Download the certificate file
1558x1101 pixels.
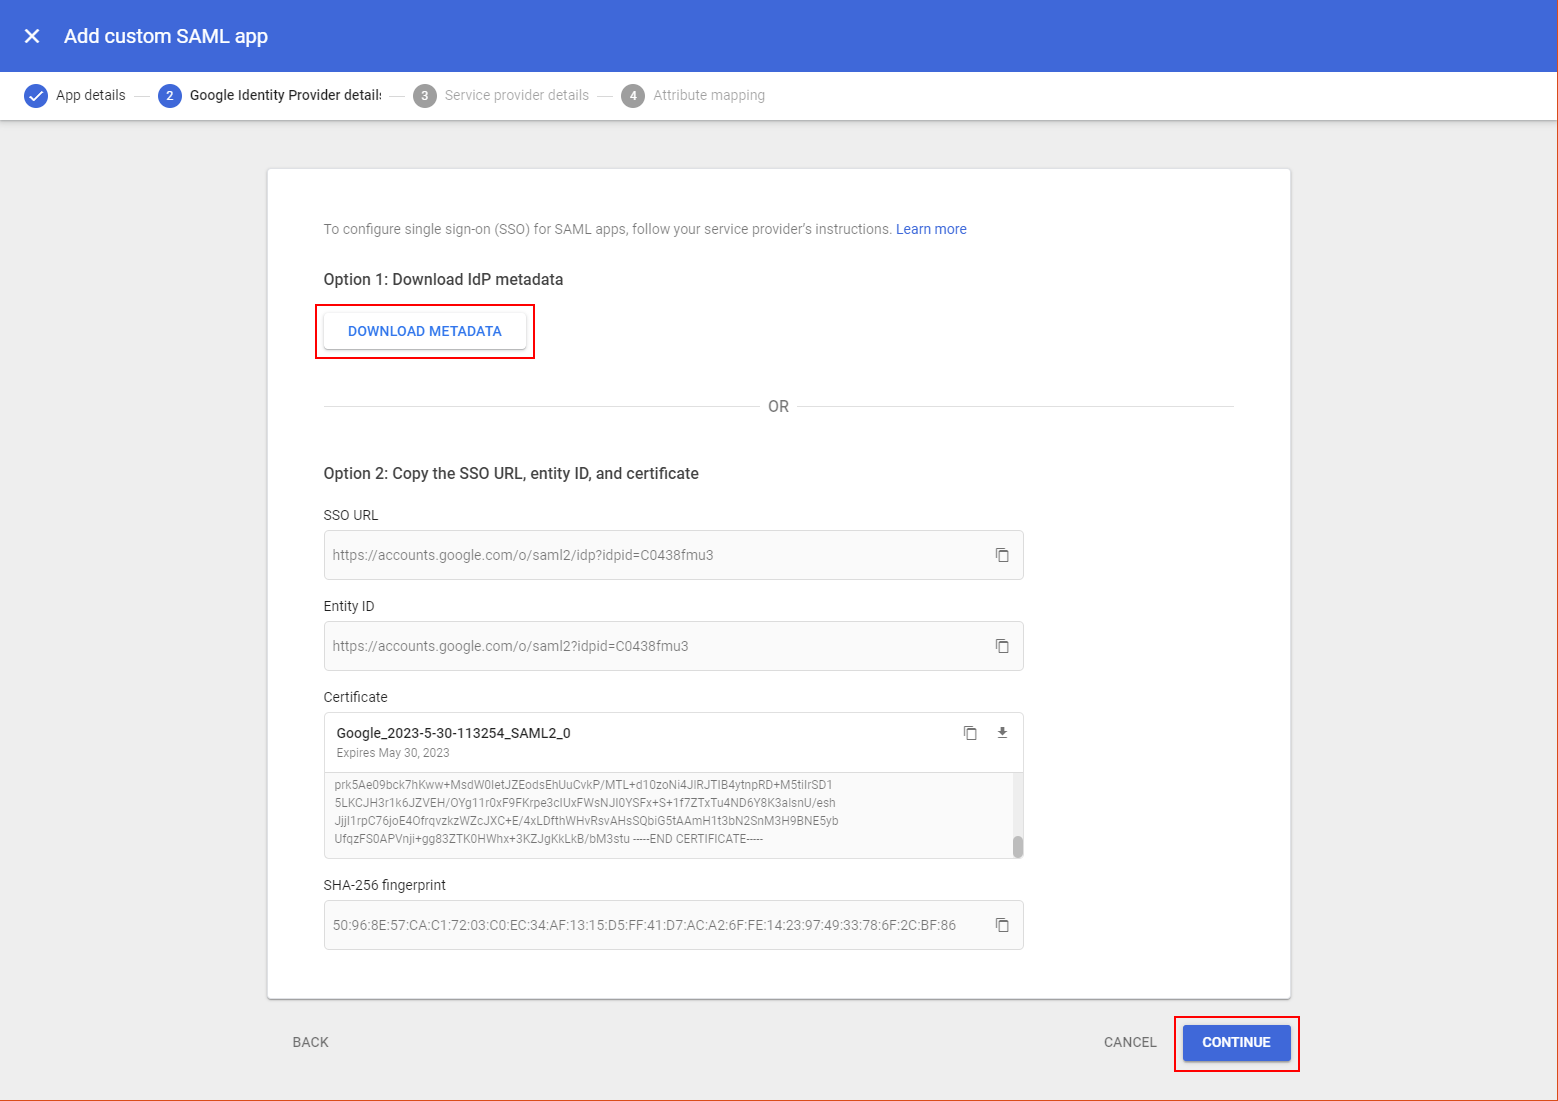(x=1001, y=733)
